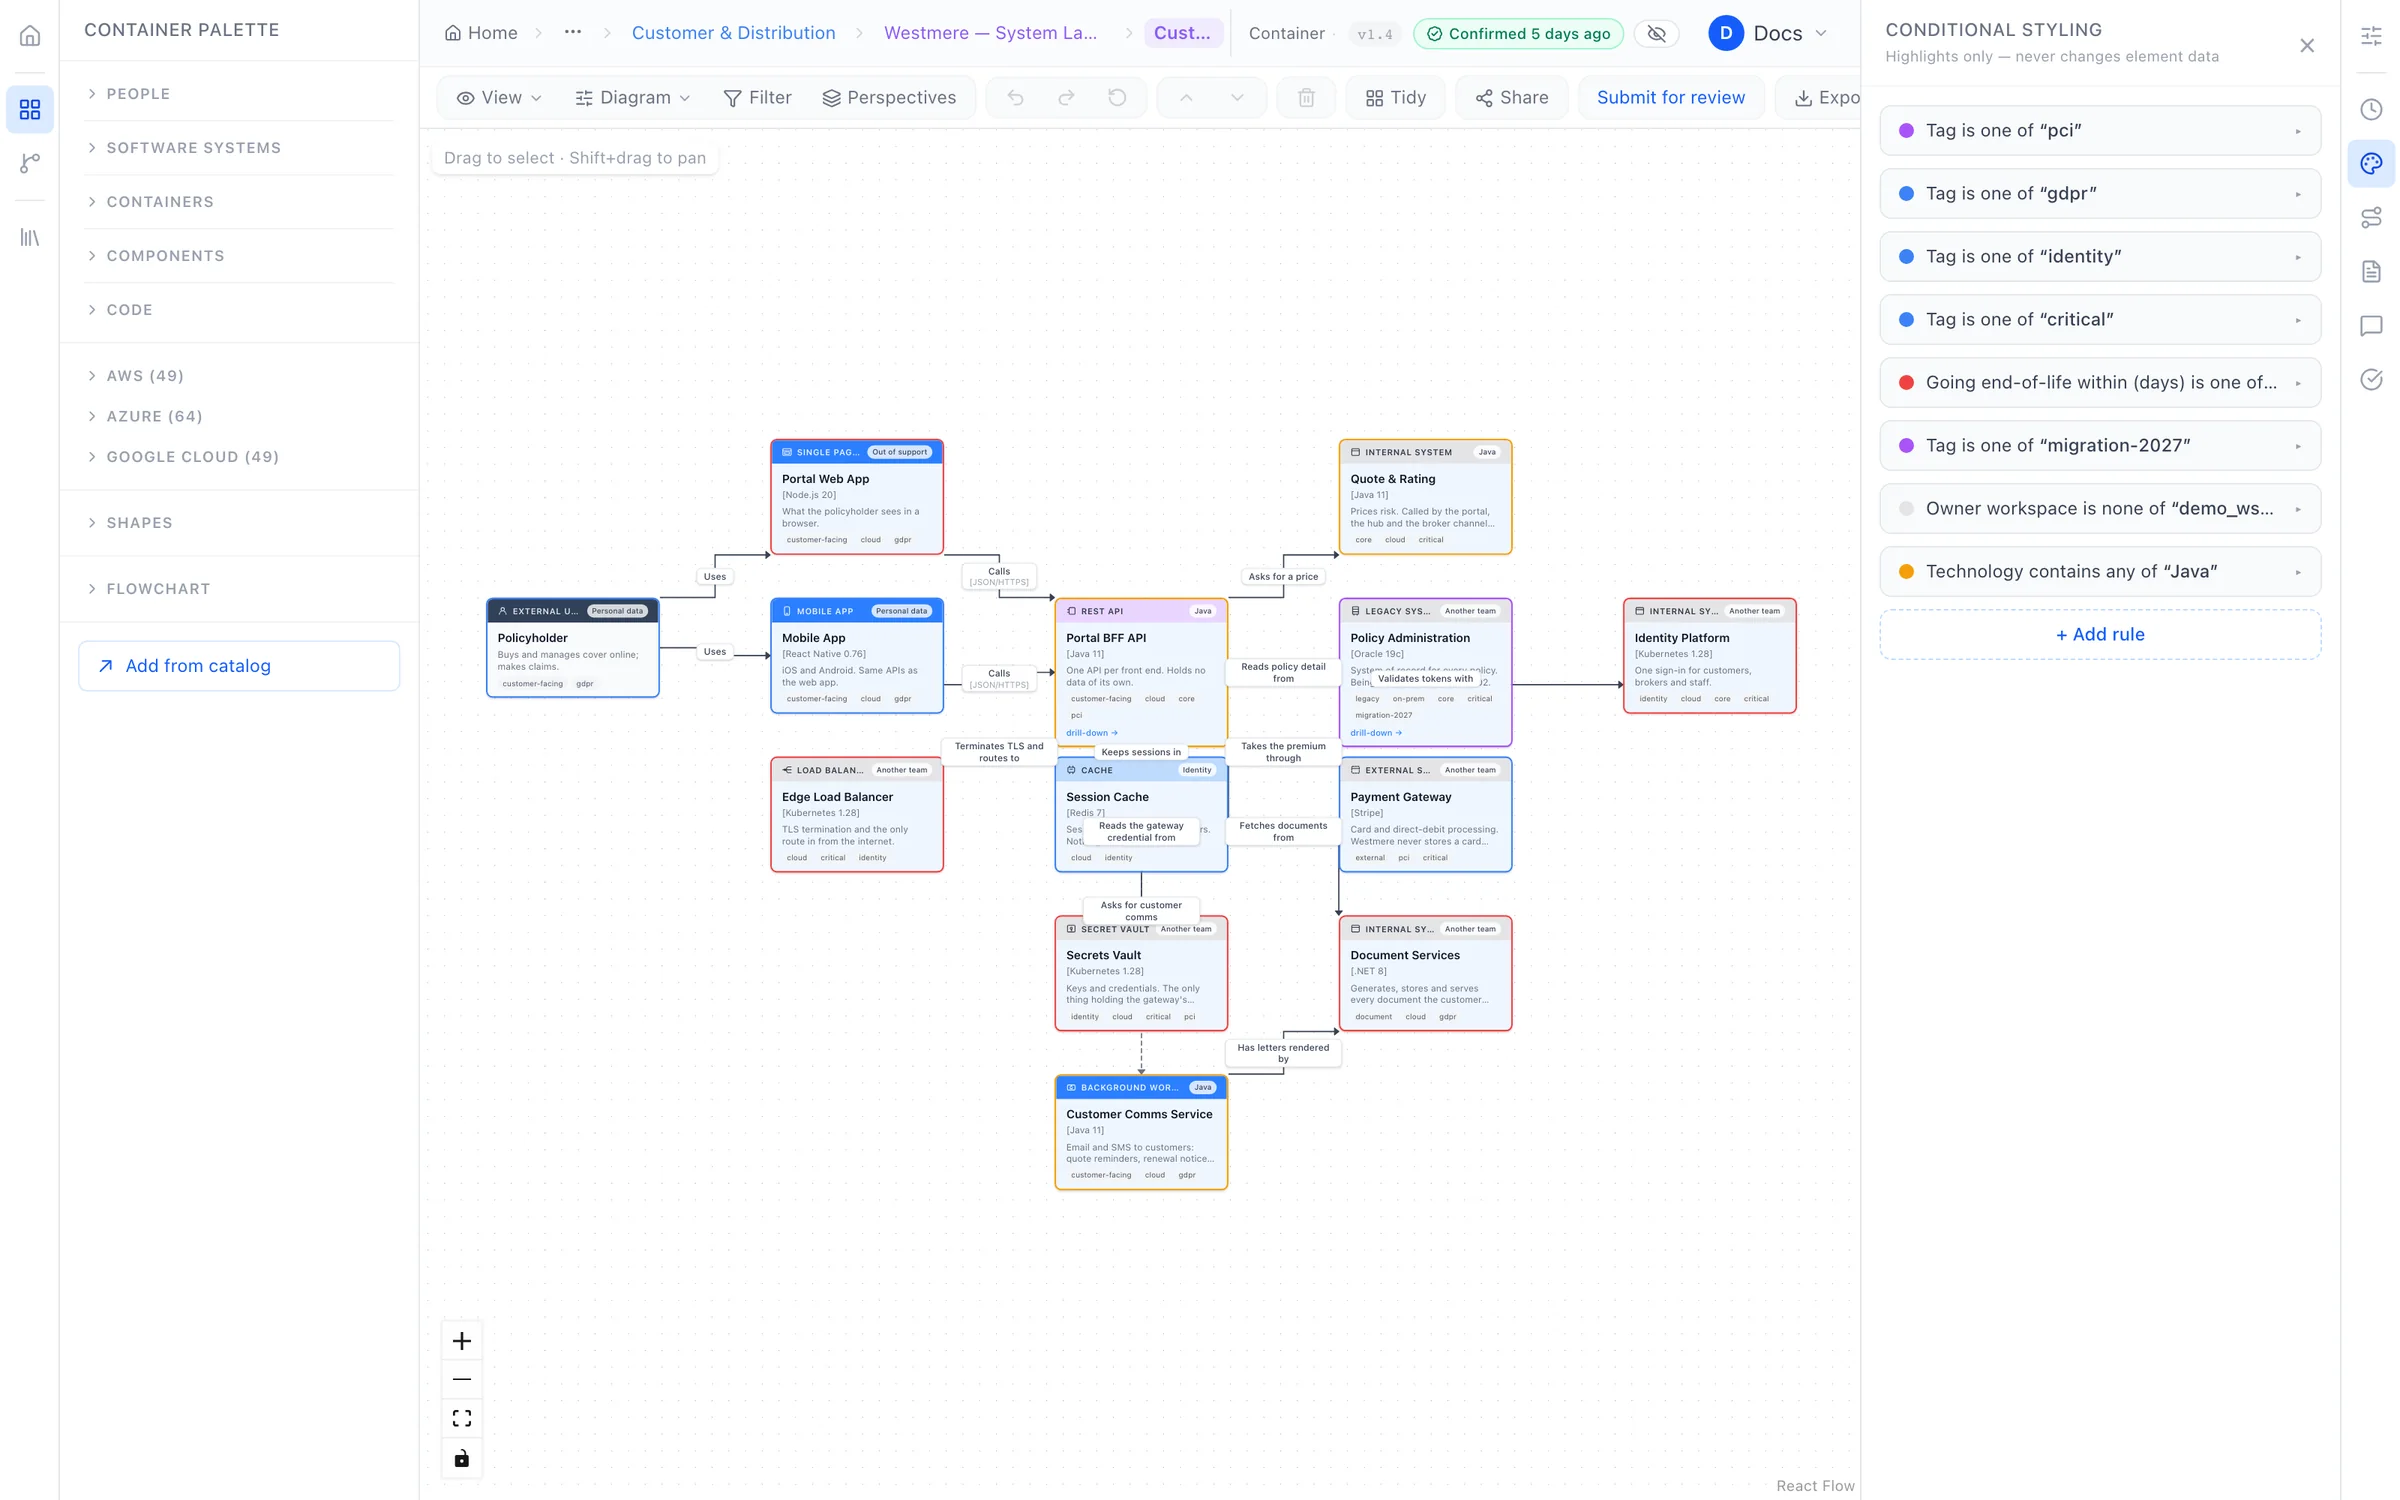
Task: Open the sliders settings icon in right rail
Action: (2371, 36)
